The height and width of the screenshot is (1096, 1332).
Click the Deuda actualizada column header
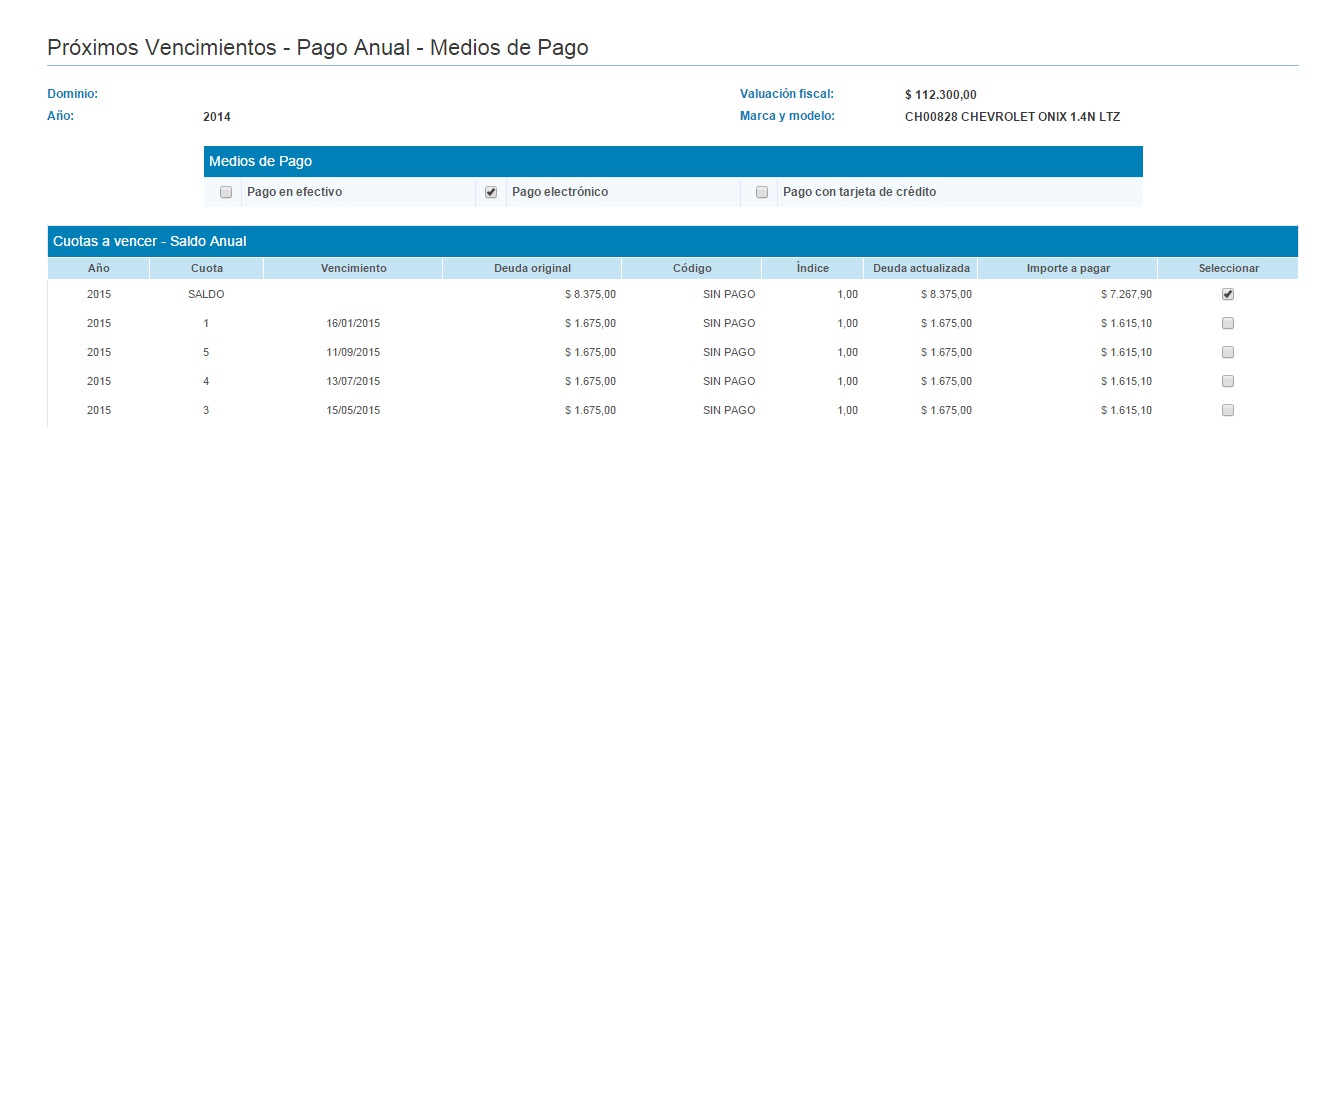(x=921, y=268)
